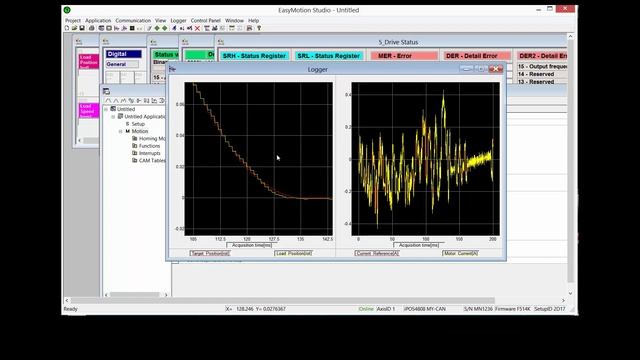Click the Target Position legend label
This screenshot has width=640, height=360.
(210, 253)
